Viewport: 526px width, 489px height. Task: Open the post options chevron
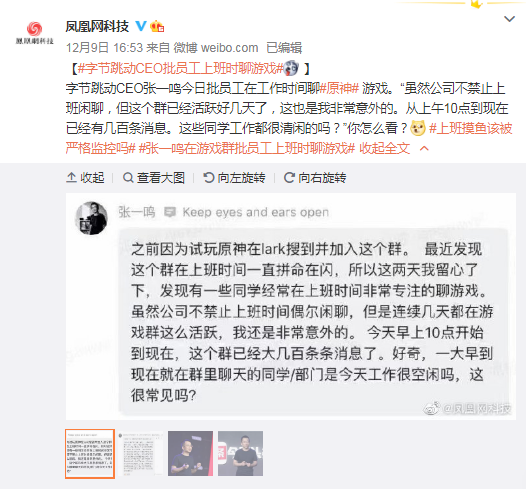509,19
